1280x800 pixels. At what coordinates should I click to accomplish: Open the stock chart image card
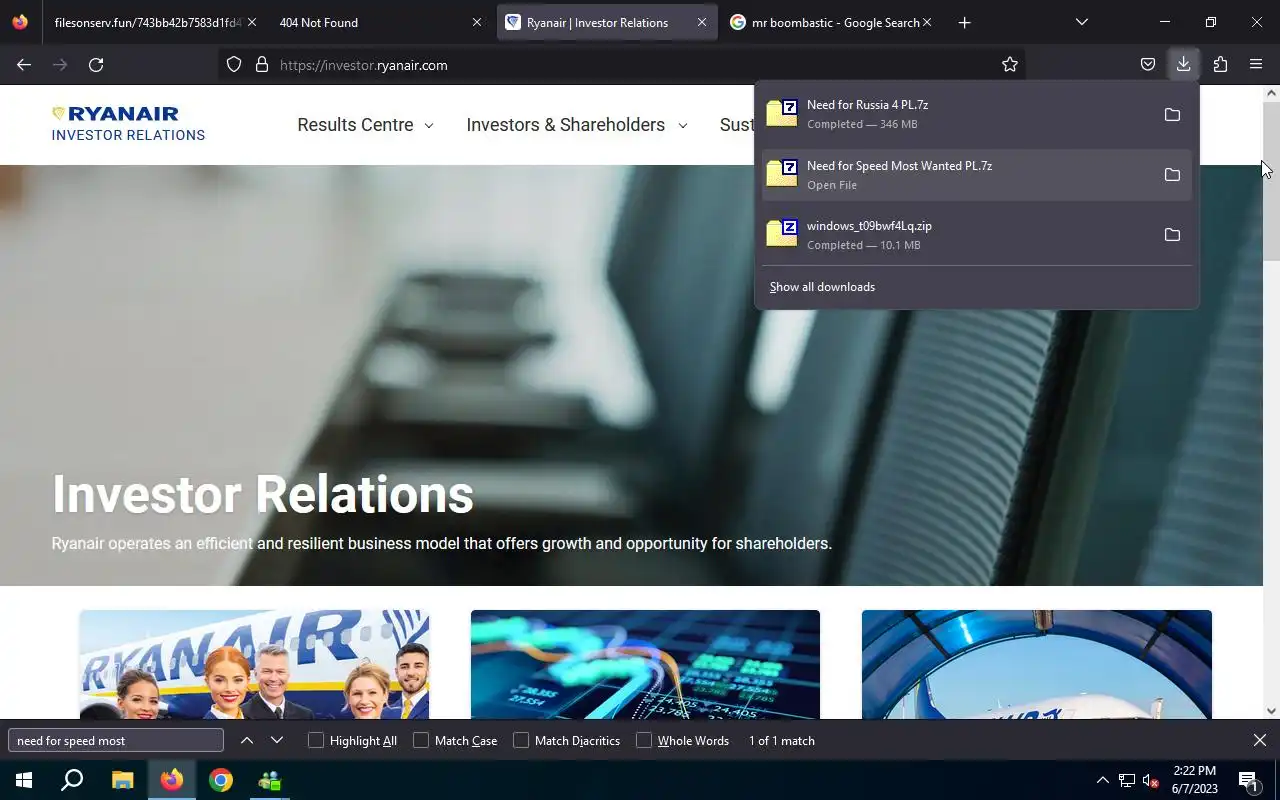click(645, 664)
